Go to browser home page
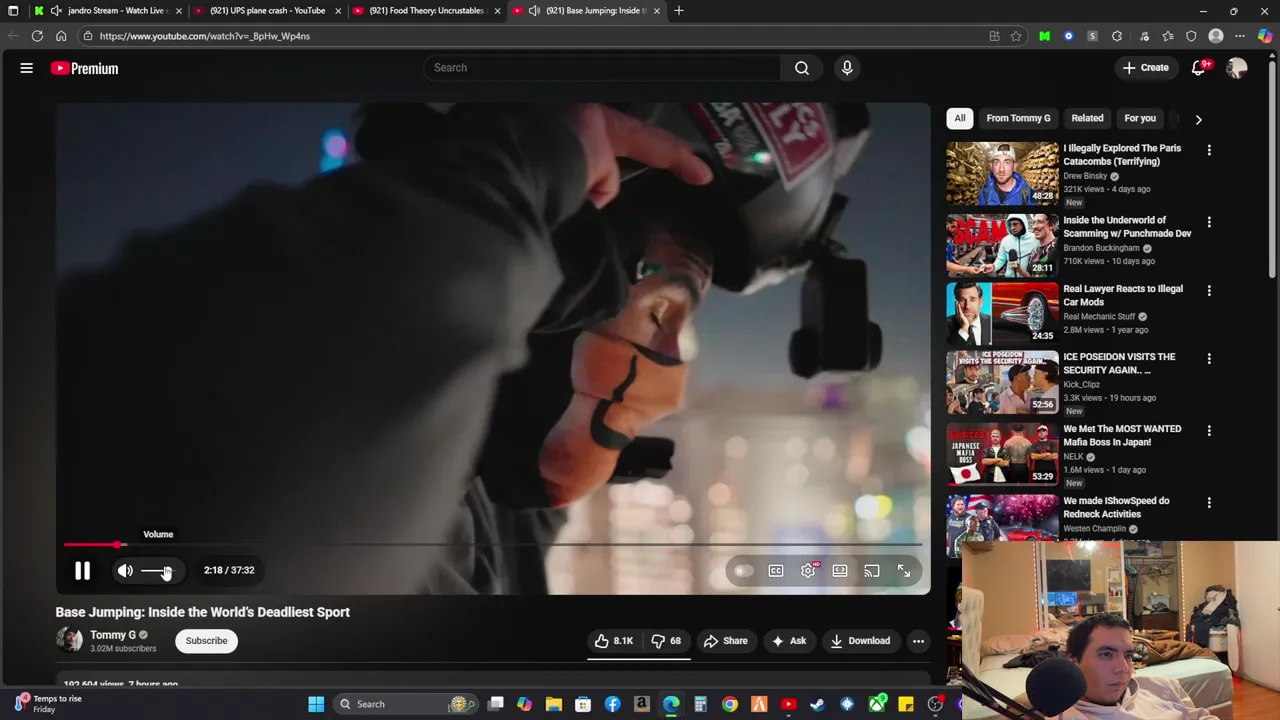This screenshot has height=720, width=1280. point(61,36)
